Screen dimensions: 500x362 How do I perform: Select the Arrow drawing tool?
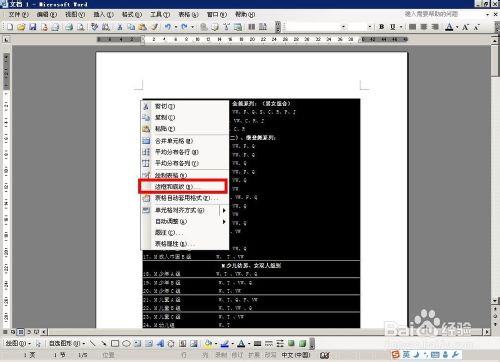(104, 343)
